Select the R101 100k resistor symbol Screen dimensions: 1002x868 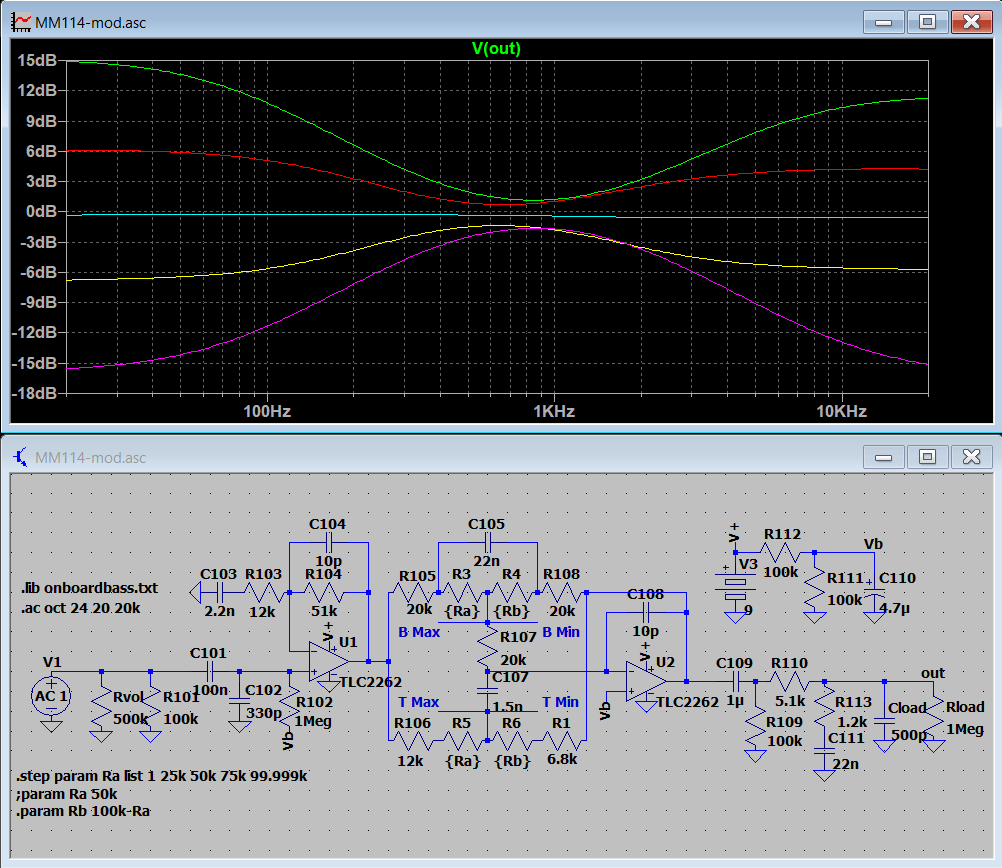pos(151,707)
